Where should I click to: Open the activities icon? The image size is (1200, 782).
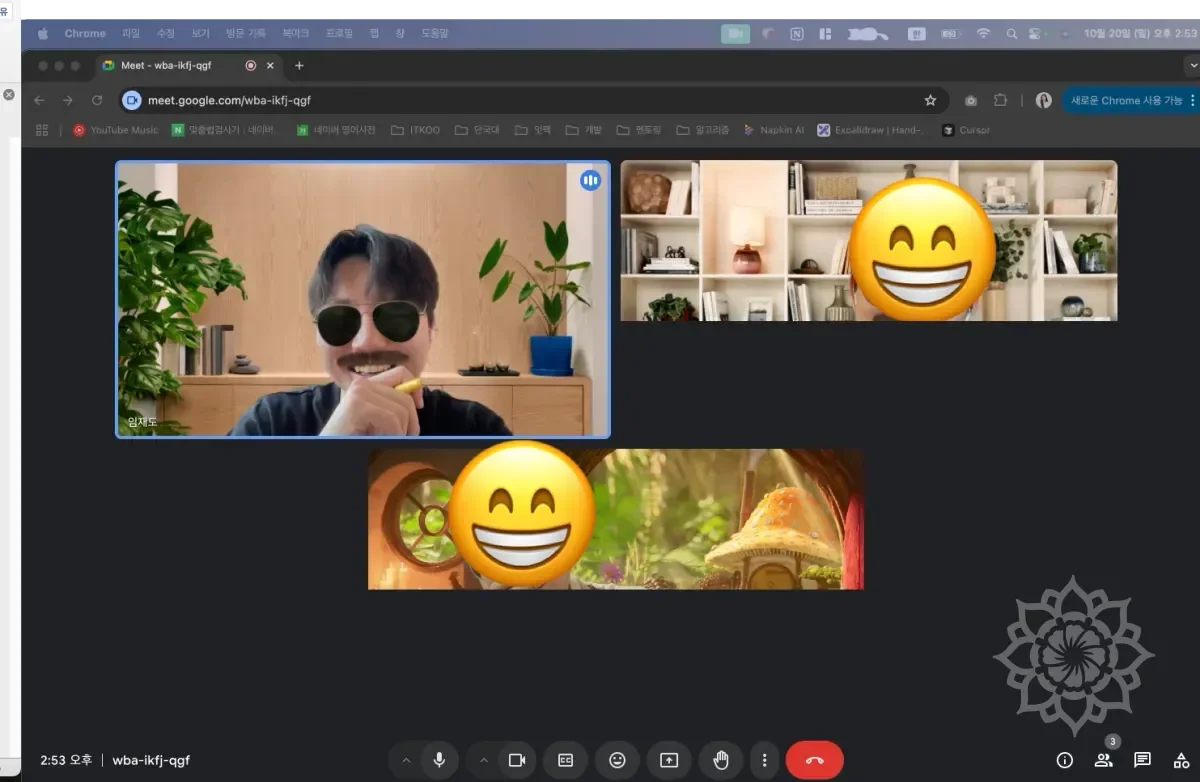pyautogui.click(x=1181, y=760)
